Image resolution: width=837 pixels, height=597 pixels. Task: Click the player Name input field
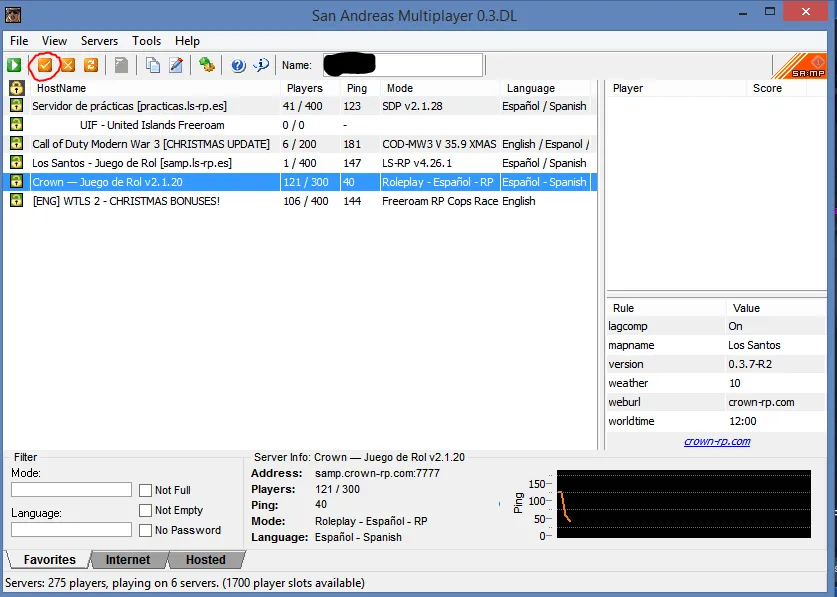click(403, 65)
